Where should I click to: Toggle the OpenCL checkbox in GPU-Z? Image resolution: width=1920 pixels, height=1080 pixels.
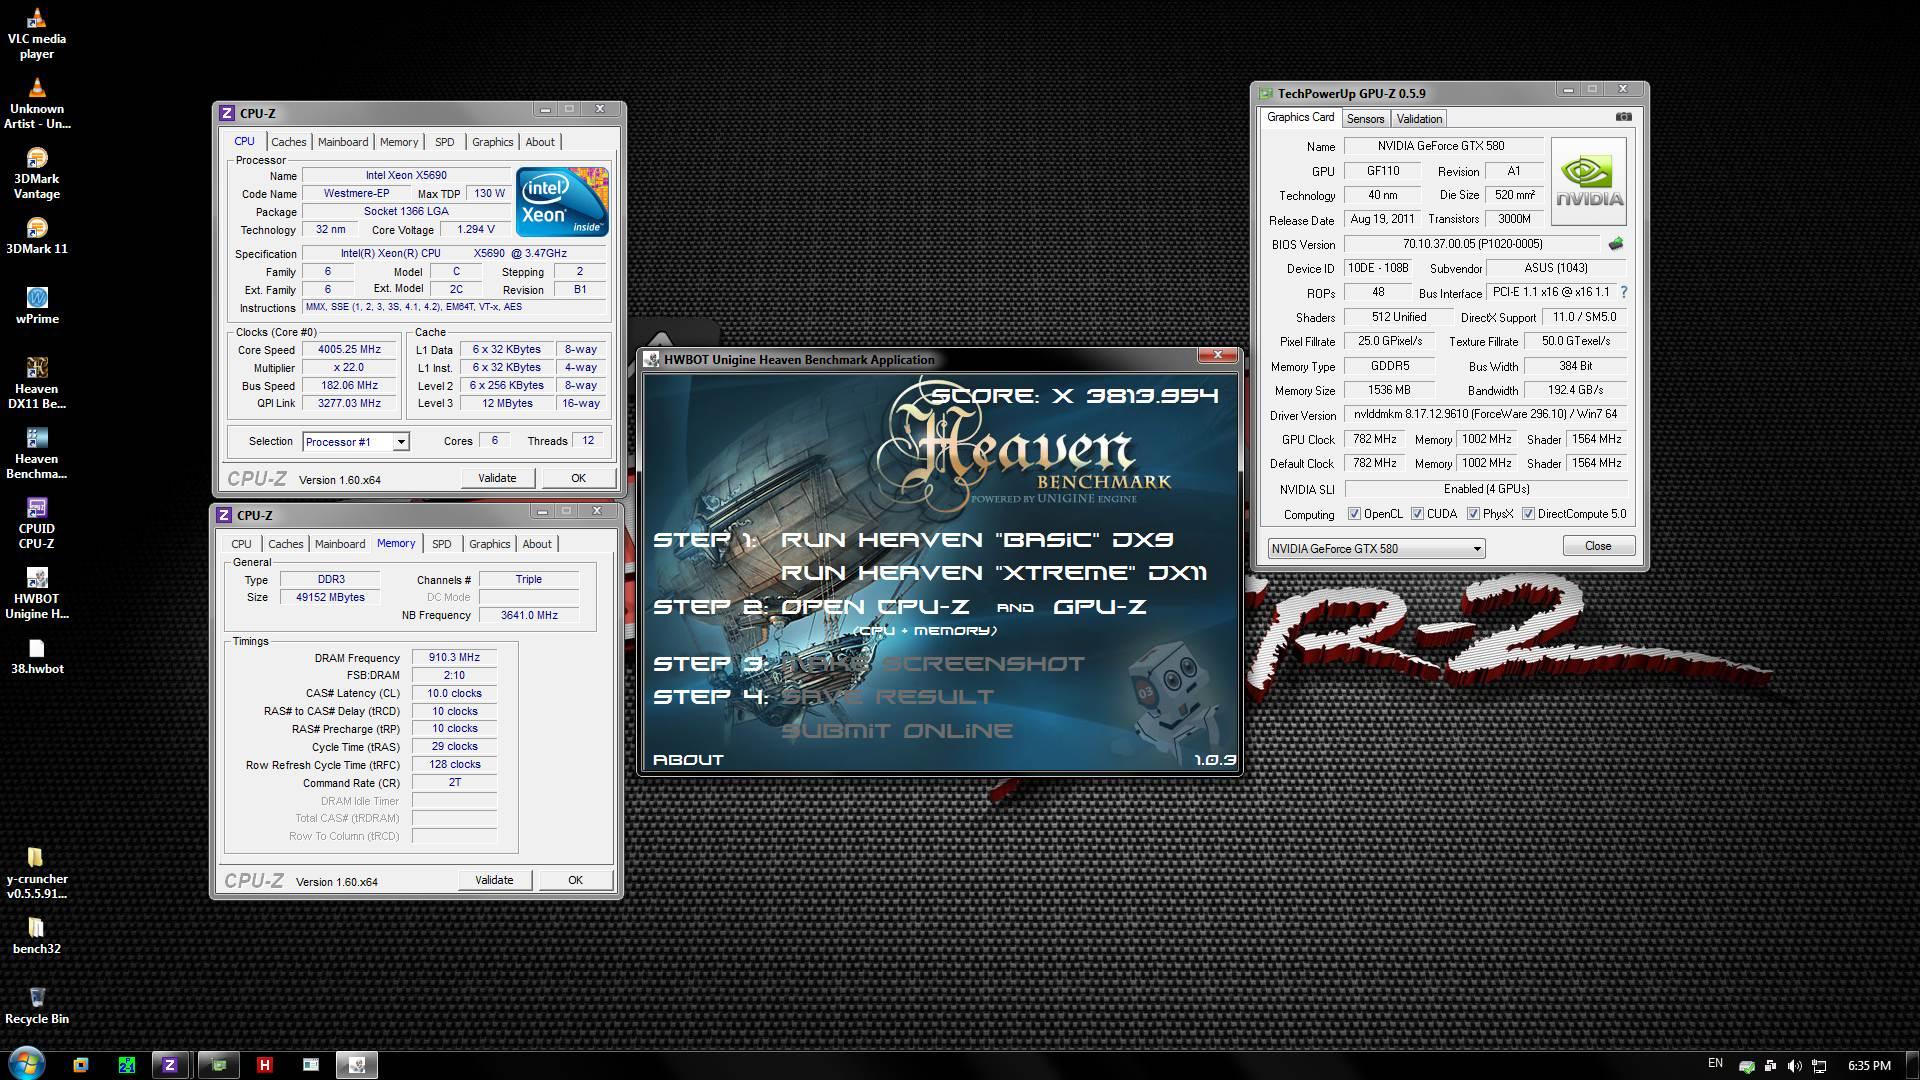coord(1354,514)
